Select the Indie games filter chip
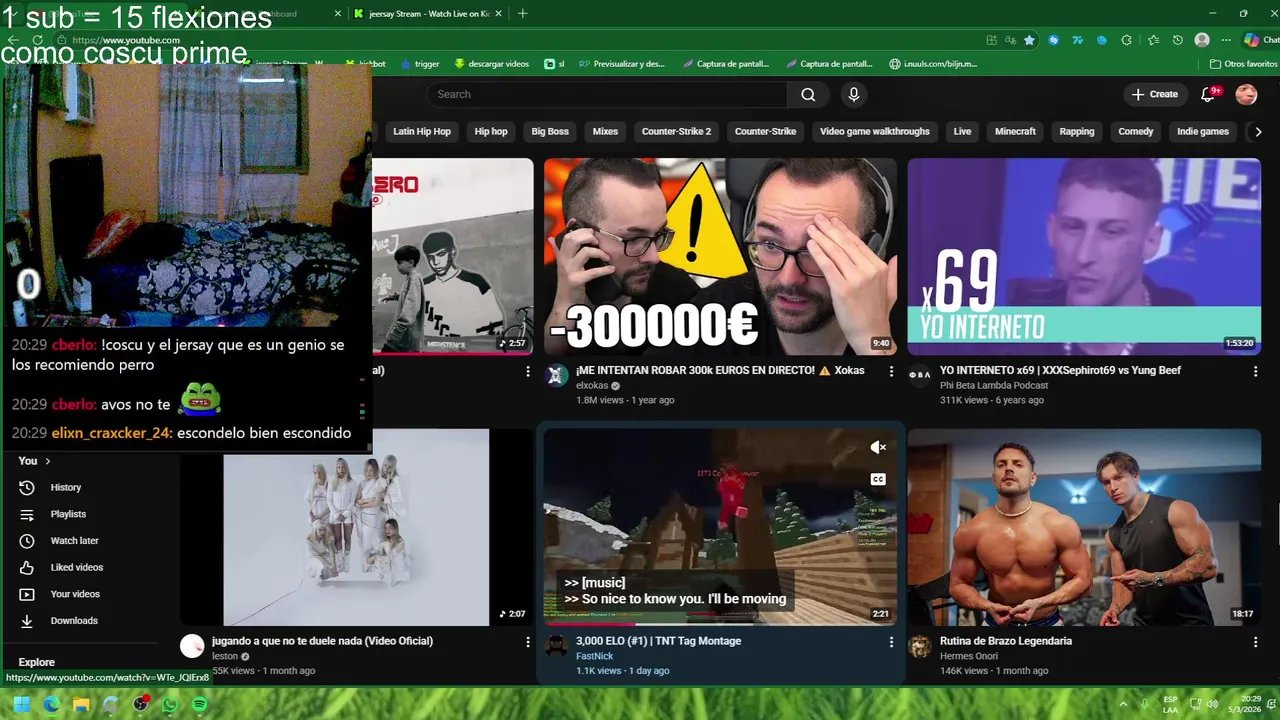1280x720 pixels. [x=1203, y=131]
